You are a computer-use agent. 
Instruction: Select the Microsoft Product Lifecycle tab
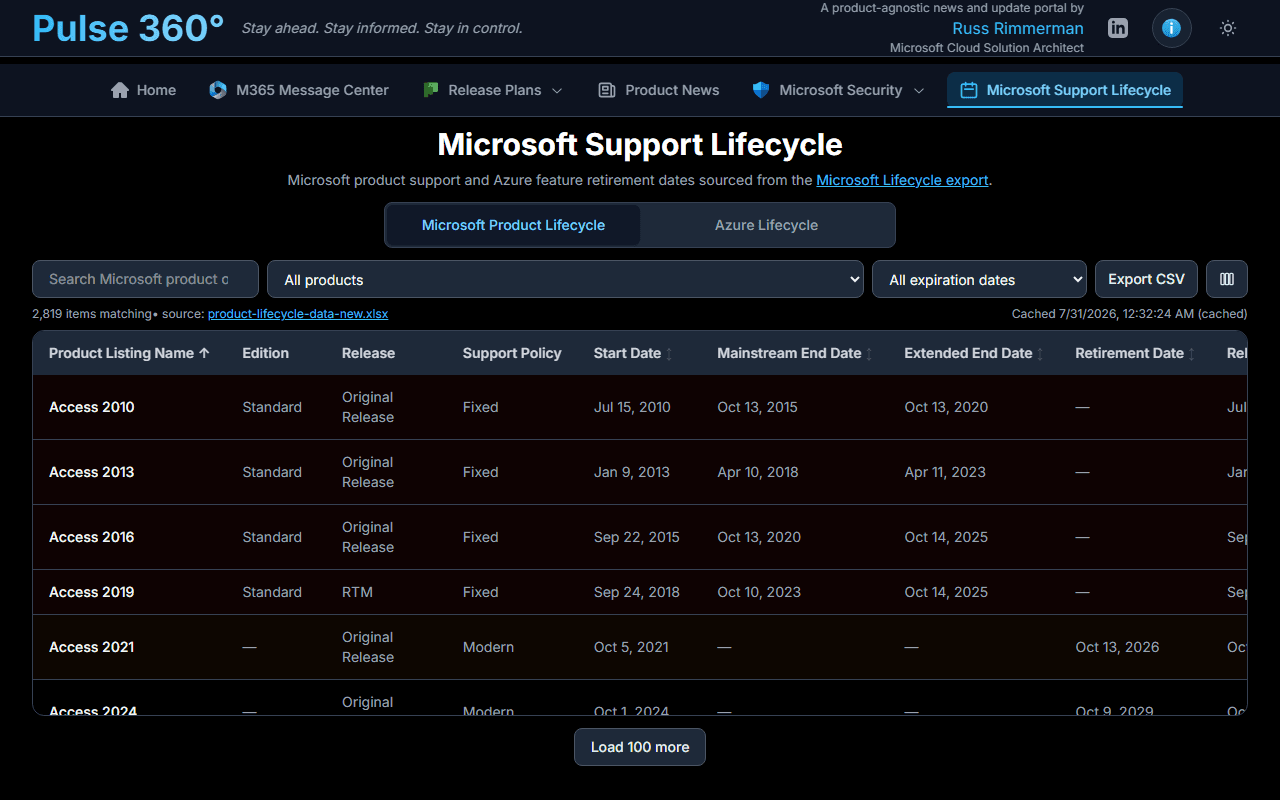tap(513, 225)
